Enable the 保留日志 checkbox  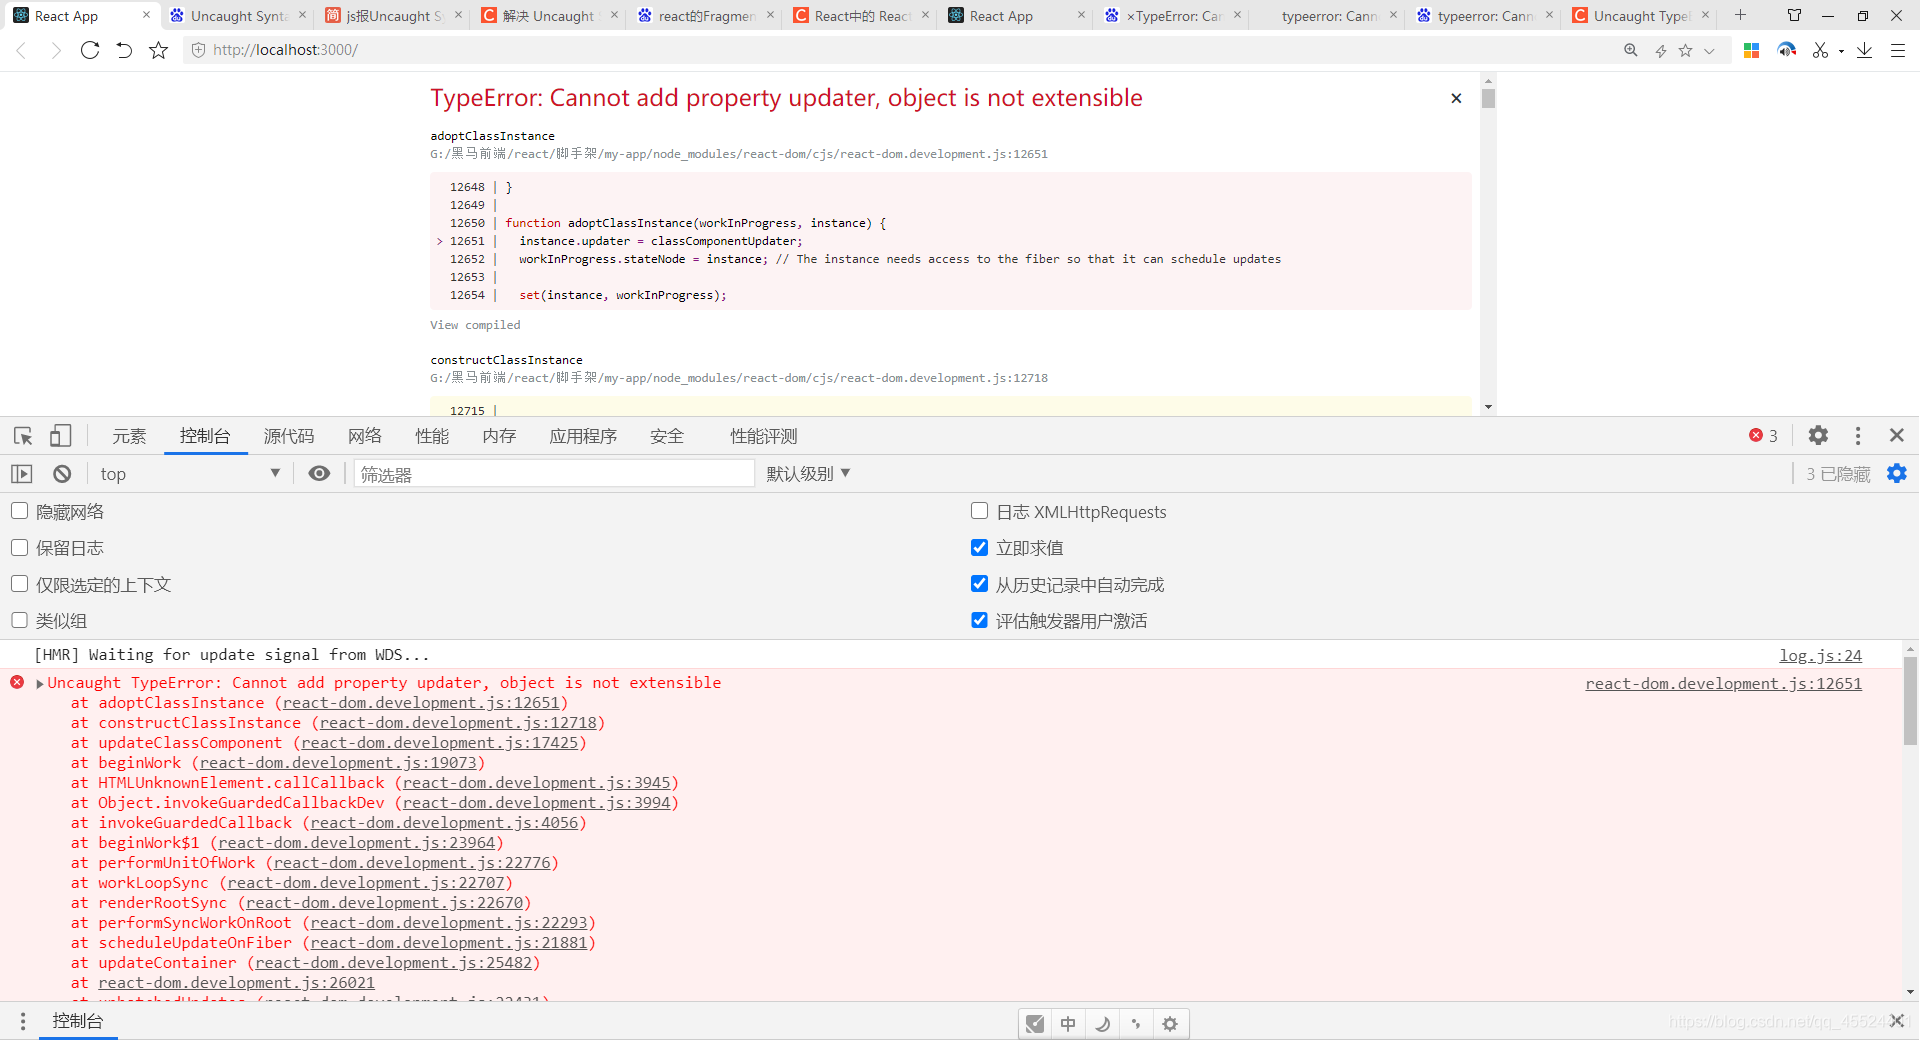click(x=19, y=547)
